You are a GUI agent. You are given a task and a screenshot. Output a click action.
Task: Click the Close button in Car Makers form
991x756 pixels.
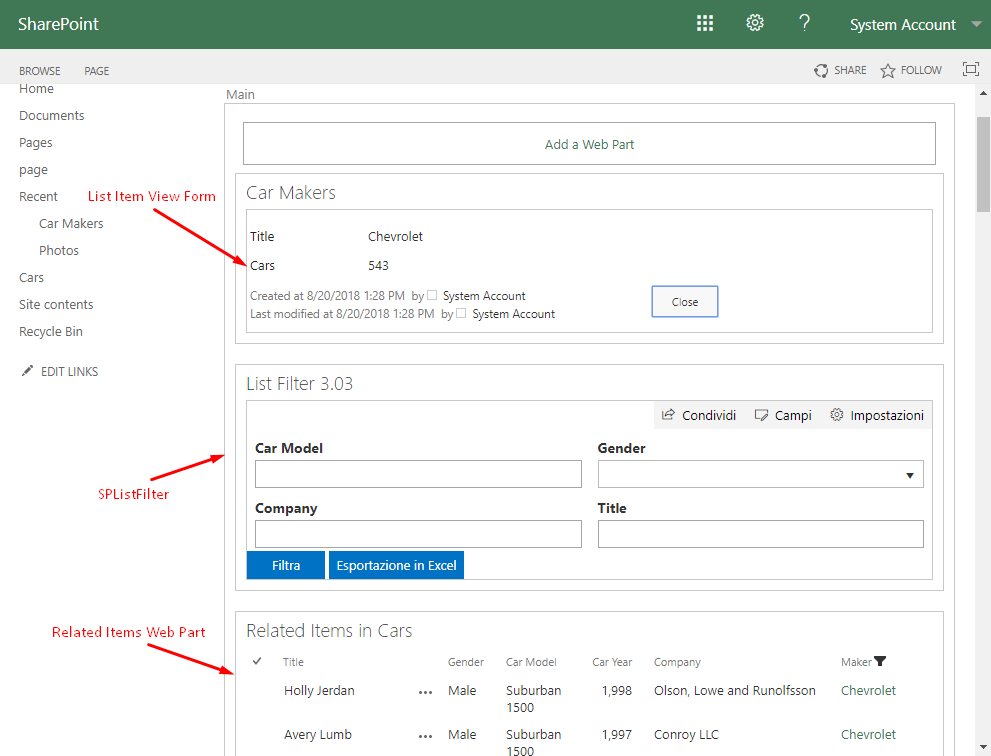684,302
